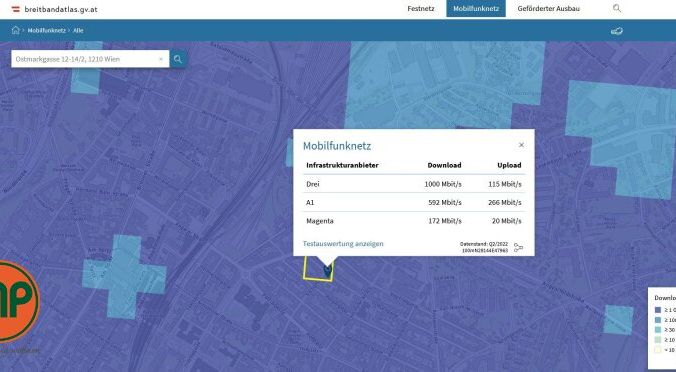Click the magnifier search icon in header
The height and width of the screenshot is (372, 676).
[617, 8]
